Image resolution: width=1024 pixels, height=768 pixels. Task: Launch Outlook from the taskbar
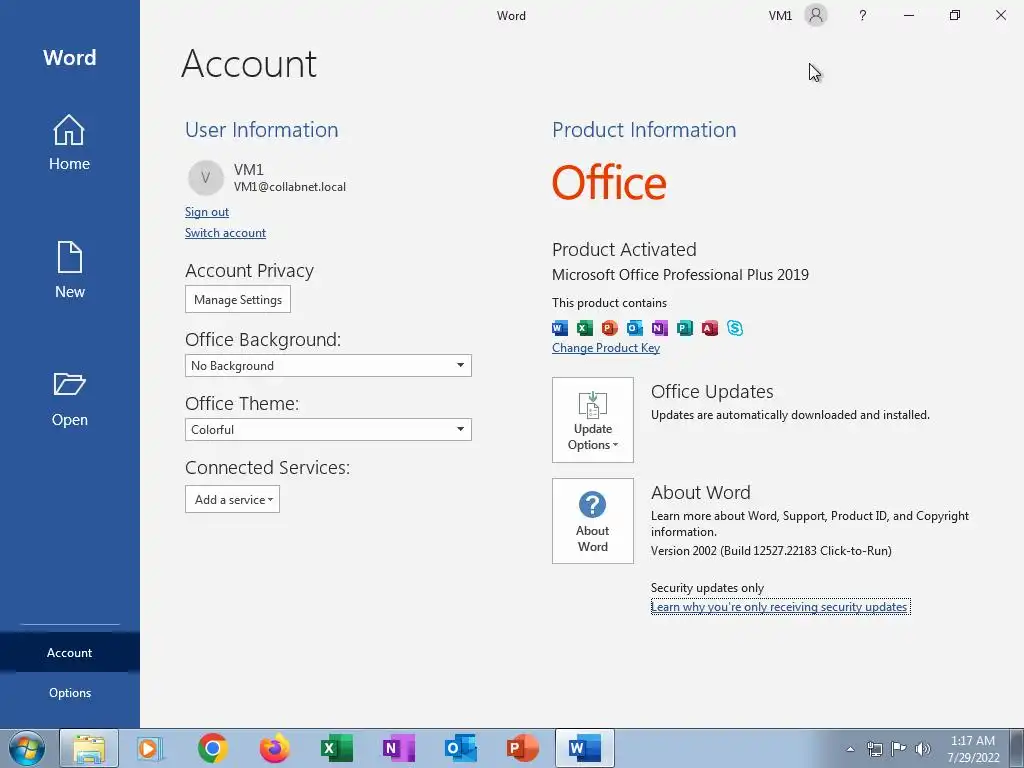point(460,748)
